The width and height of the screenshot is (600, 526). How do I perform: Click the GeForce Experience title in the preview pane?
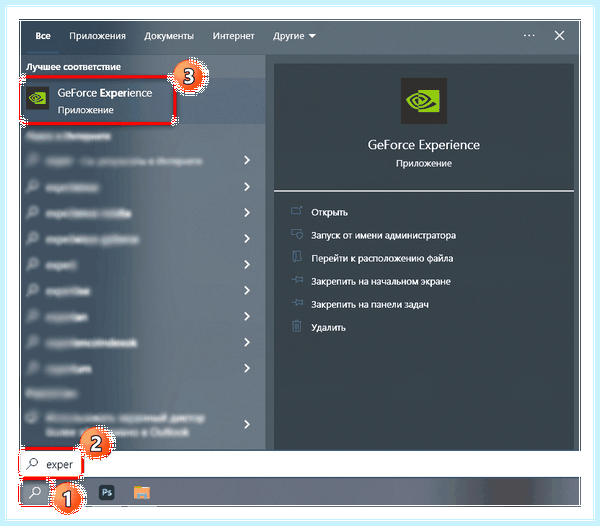424,145
